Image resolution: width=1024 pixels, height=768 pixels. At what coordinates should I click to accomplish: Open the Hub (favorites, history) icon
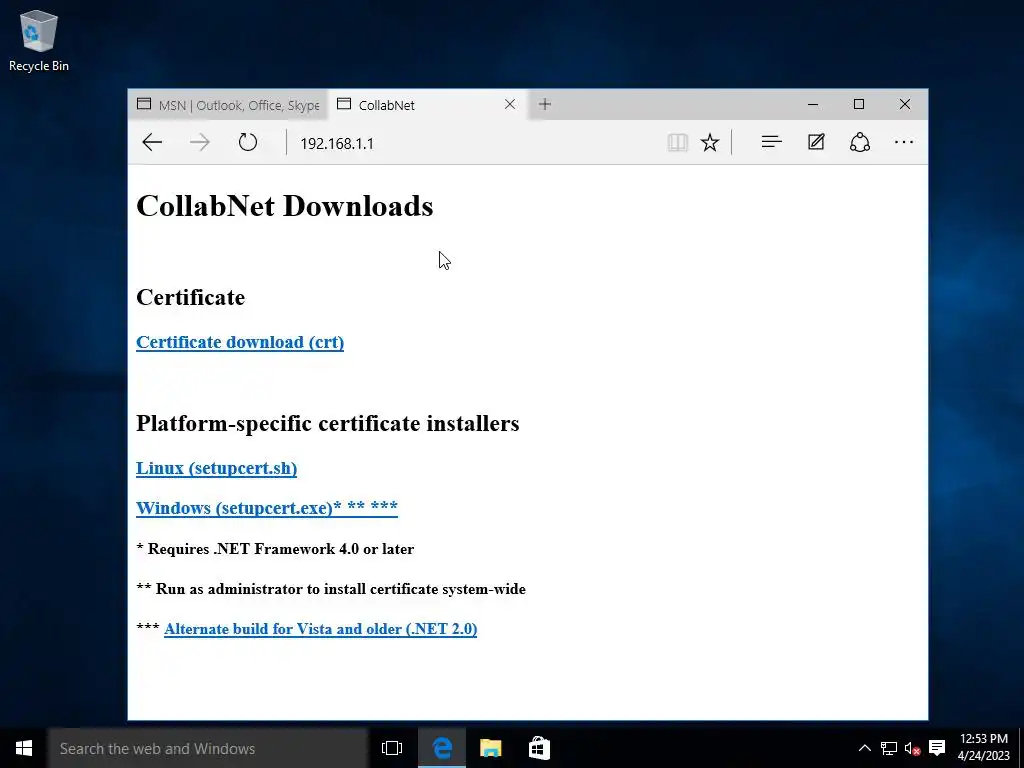pos(771,142)
